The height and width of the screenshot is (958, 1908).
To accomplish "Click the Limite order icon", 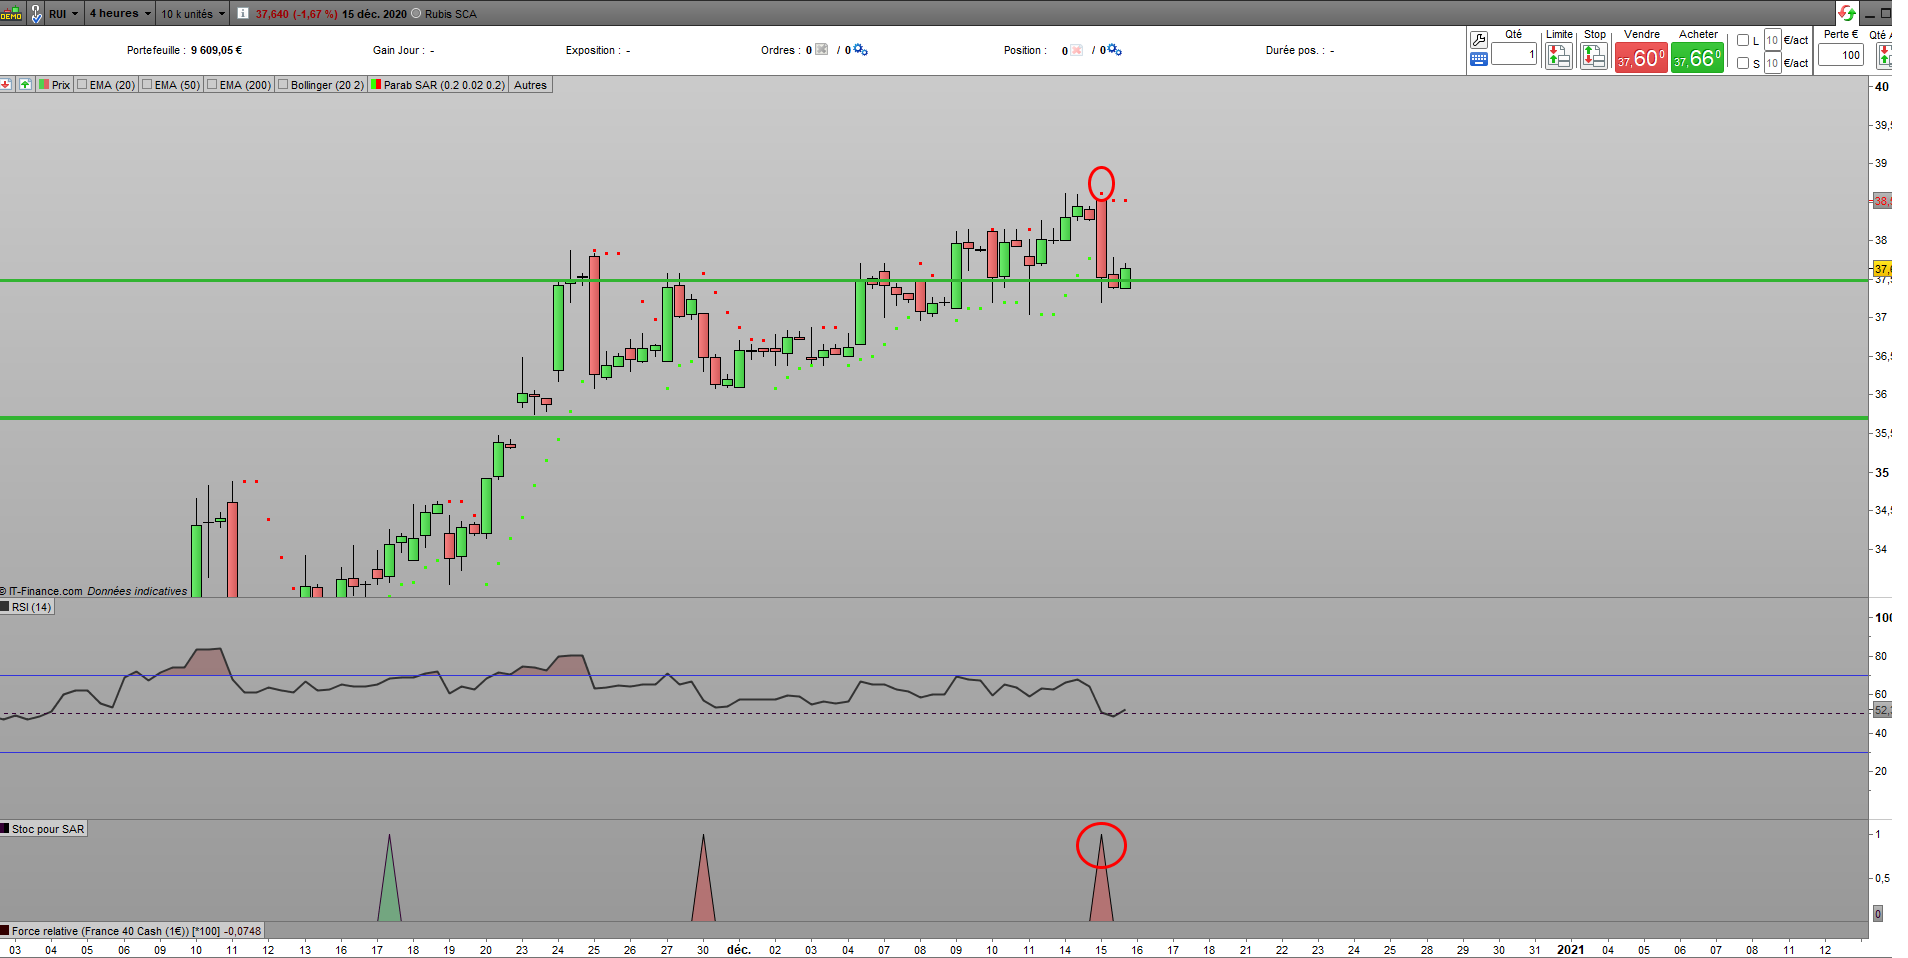I will point(1559,56).
